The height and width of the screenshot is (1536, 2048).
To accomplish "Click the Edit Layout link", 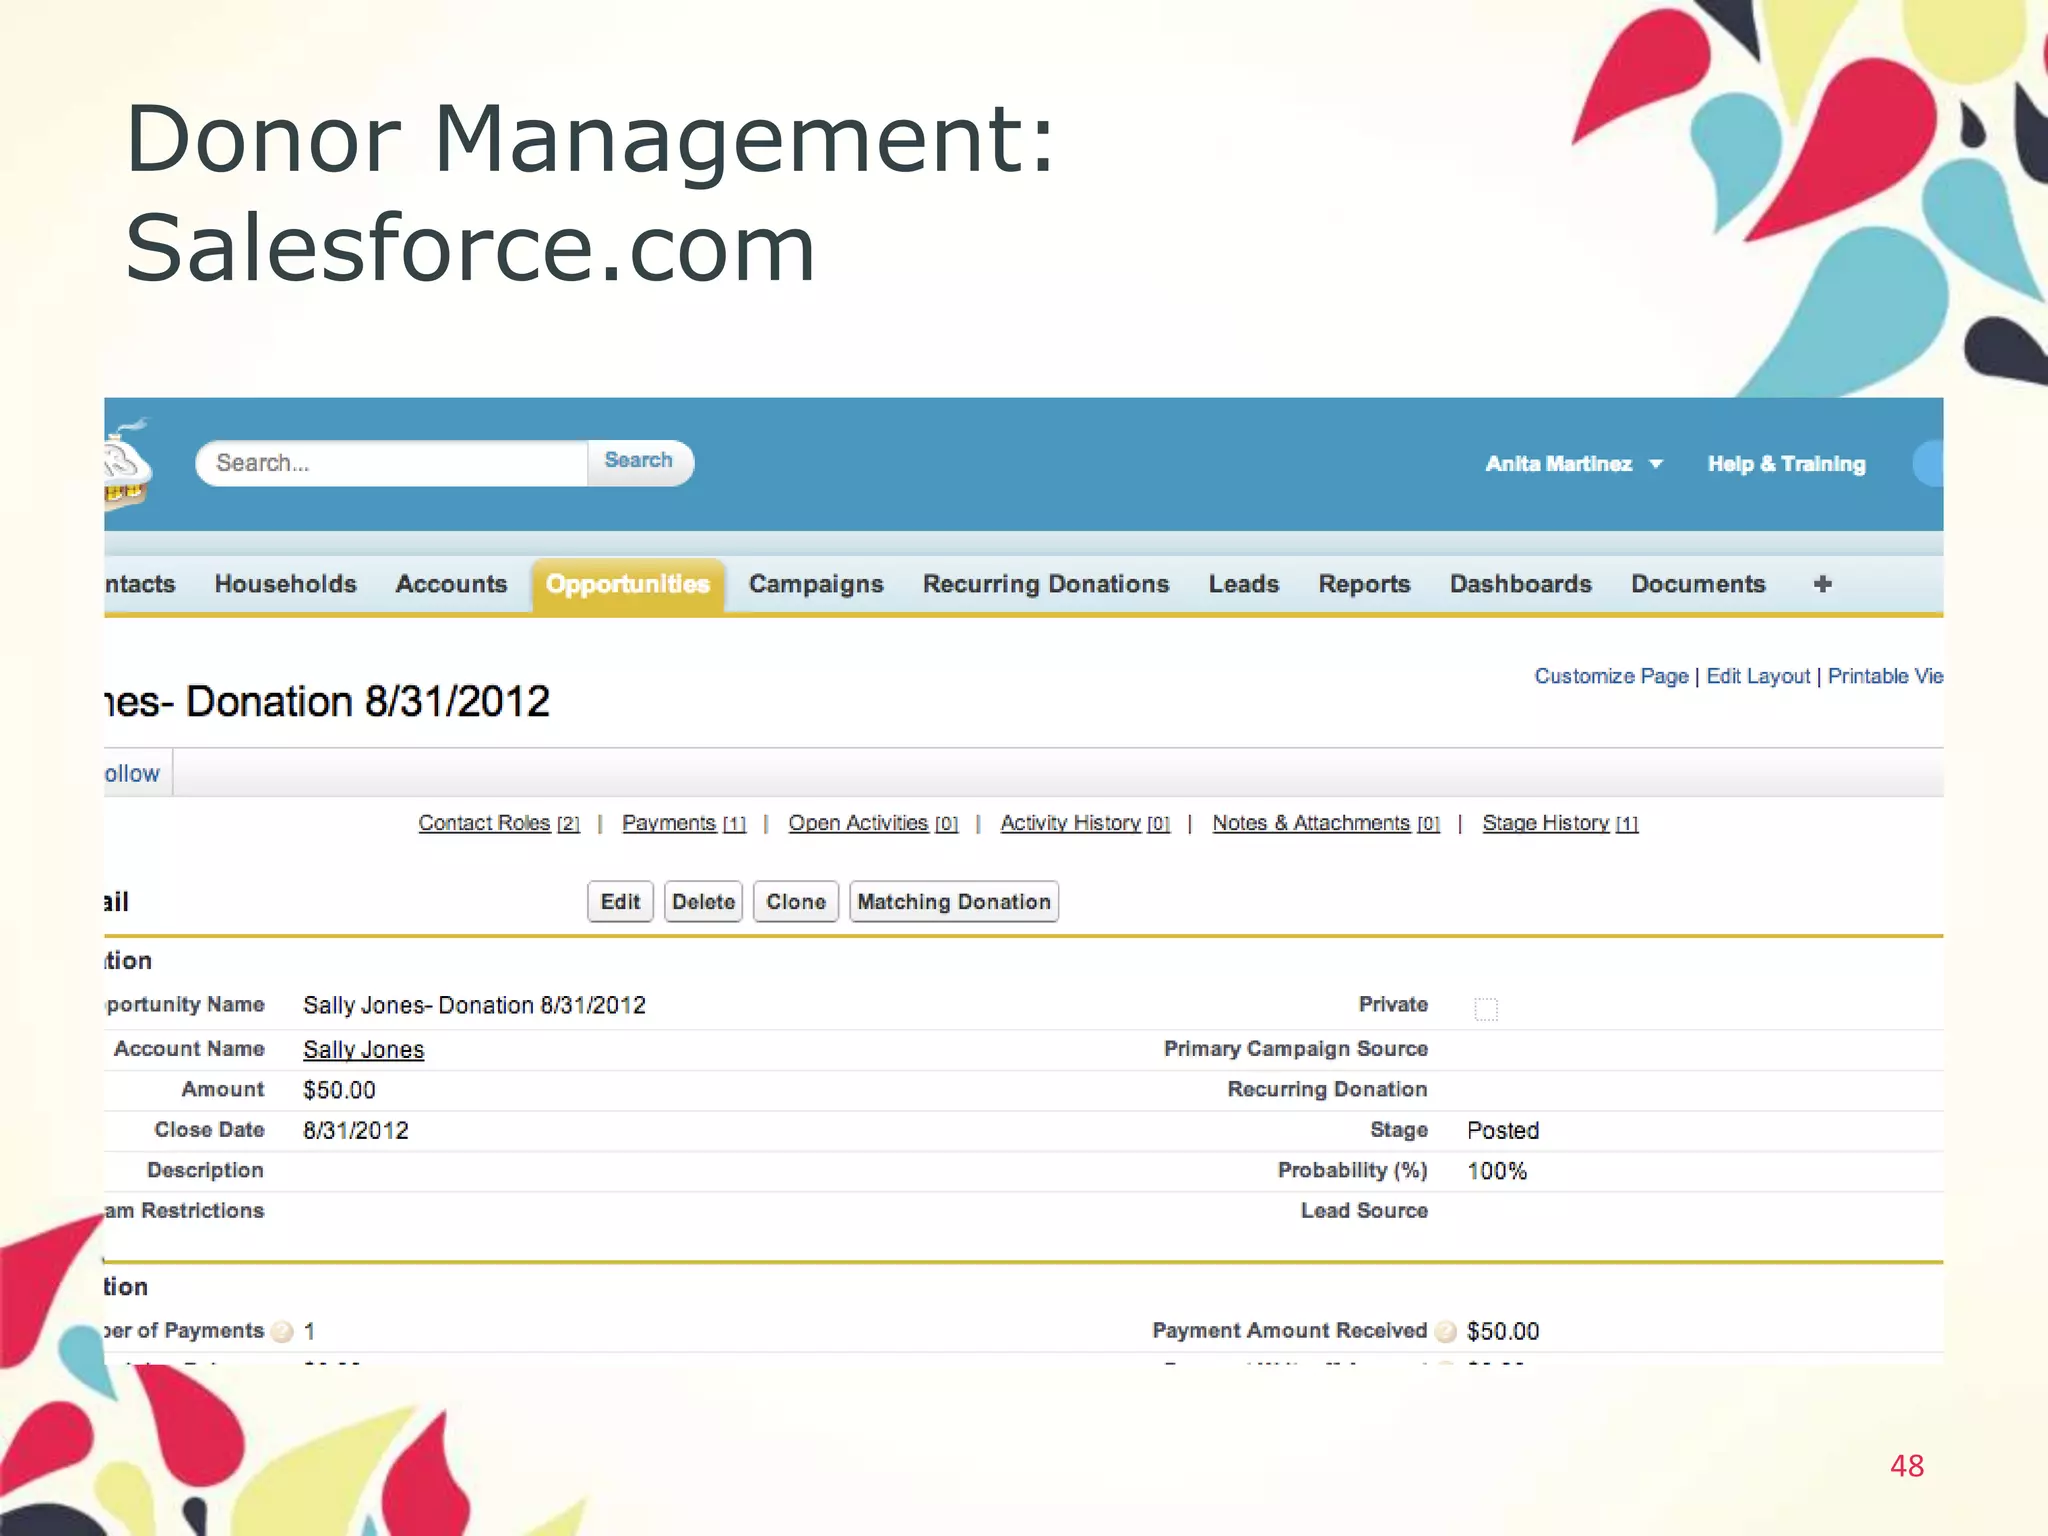I will pyautogui.click(x=1758, y=676).
